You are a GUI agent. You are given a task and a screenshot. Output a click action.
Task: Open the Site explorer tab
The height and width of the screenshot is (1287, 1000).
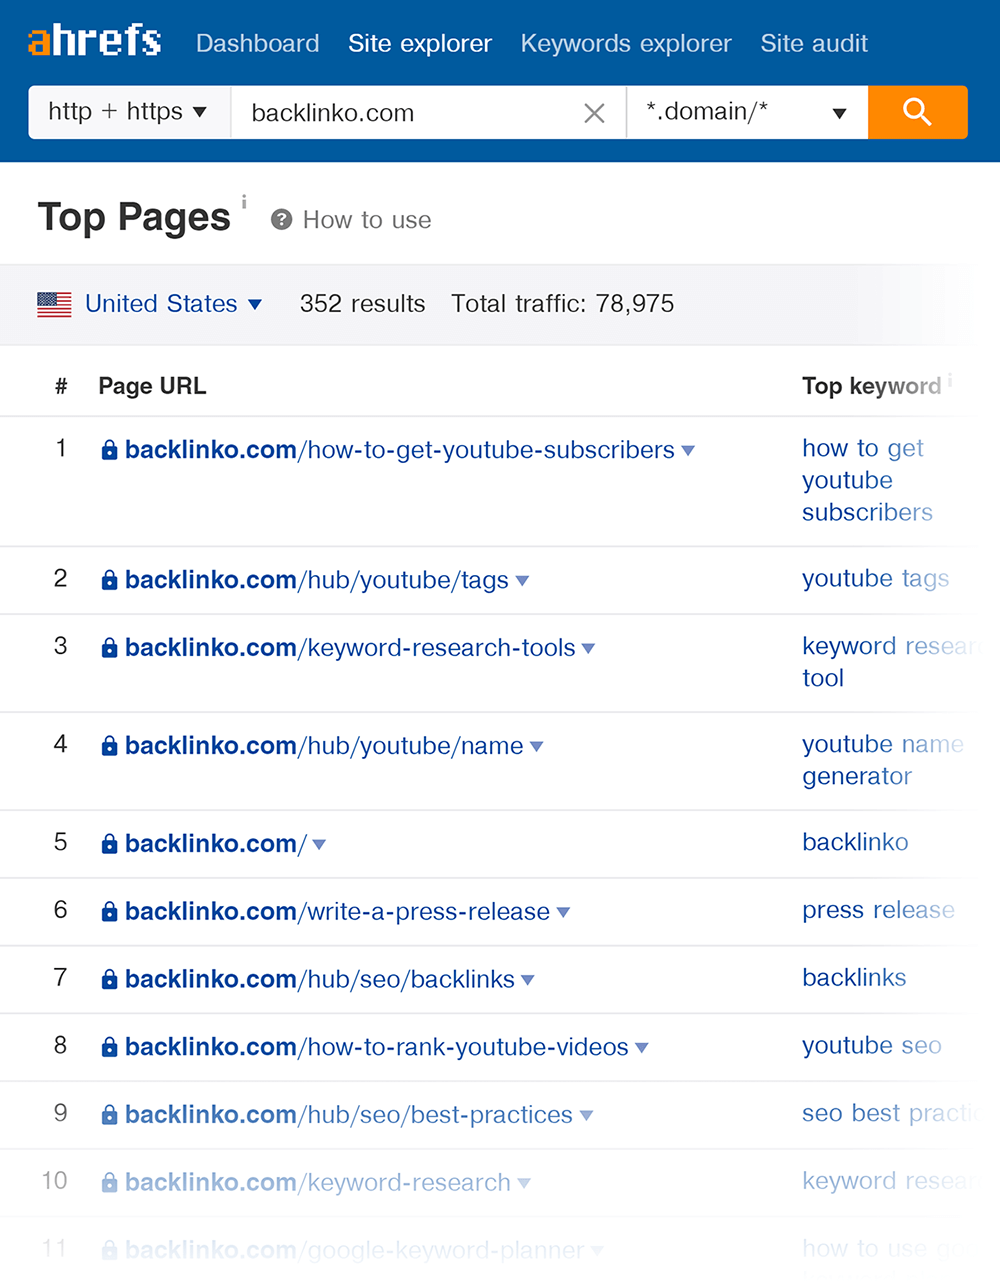click(x=420, y=43)
